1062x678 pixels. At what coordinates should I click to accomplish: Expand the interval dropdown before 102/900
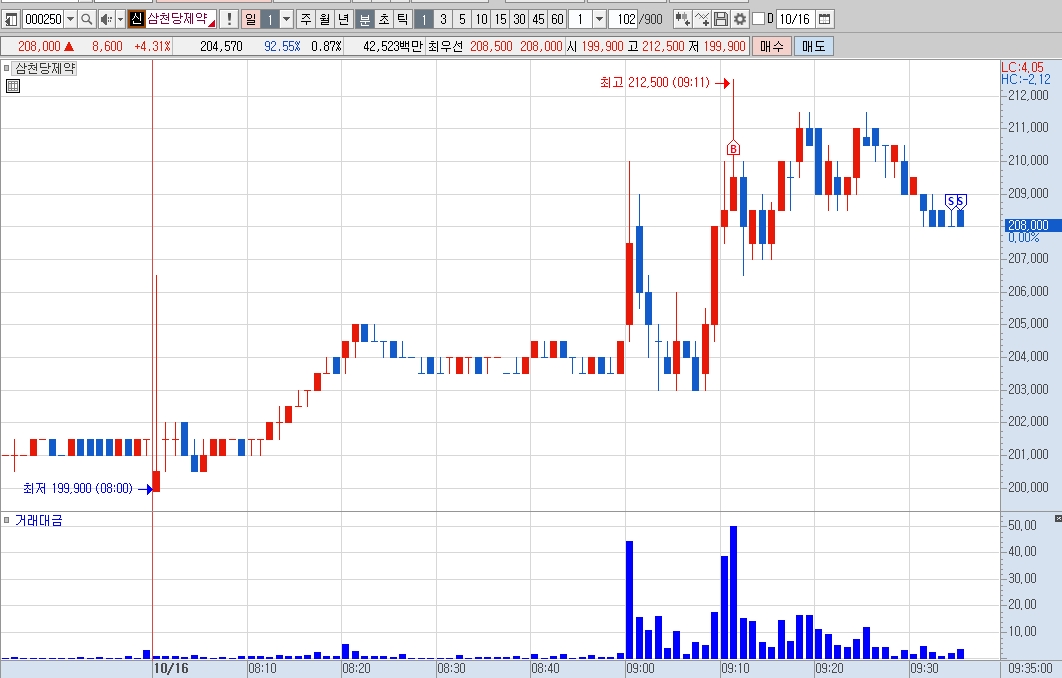coord(599,19)
